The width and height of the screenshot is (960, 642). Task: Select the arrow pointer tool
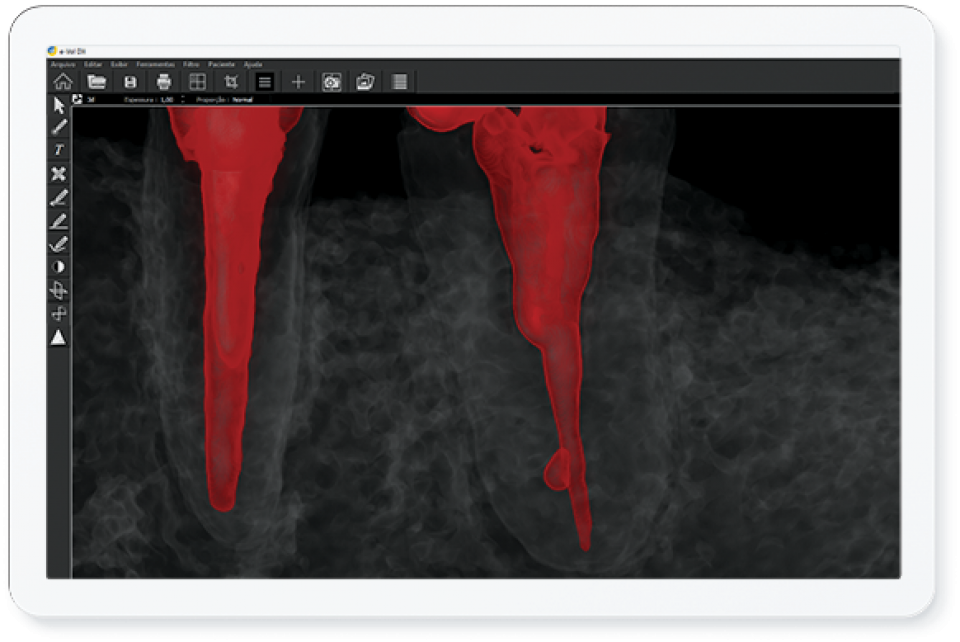pos(59,106)
